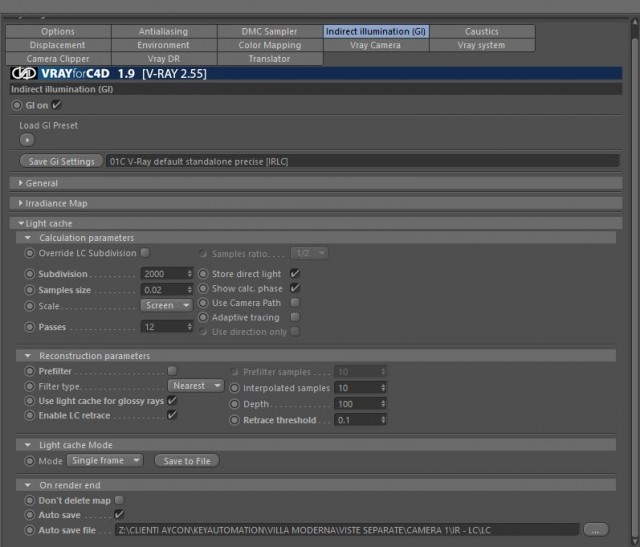The image size is (640, 547).
Task: Uncheck Enable LC retrace
Action: [172, 415]
